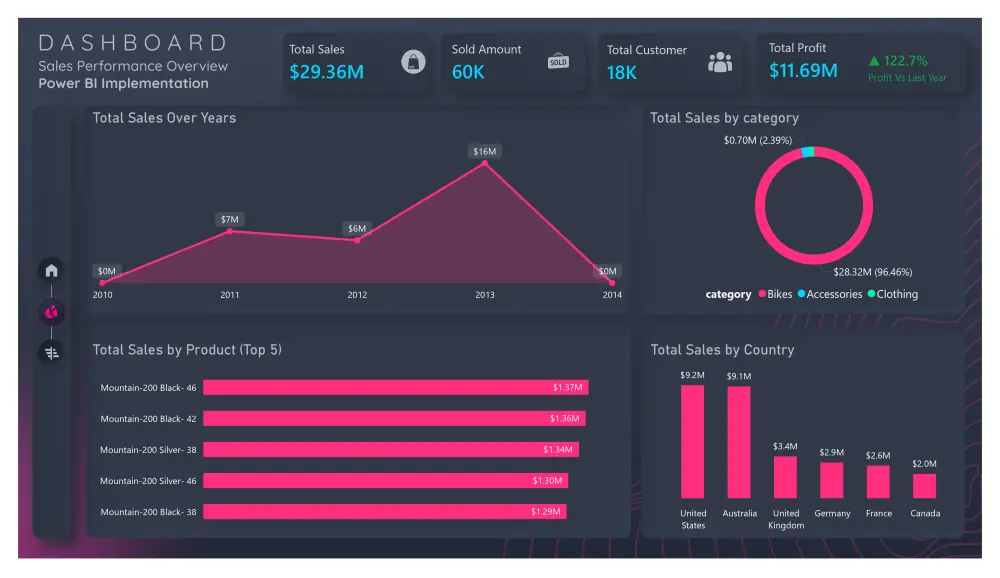Click the $29.36M Total Sales value
The width and height of the screenshot is (1000, 578).
coord(327,72)
